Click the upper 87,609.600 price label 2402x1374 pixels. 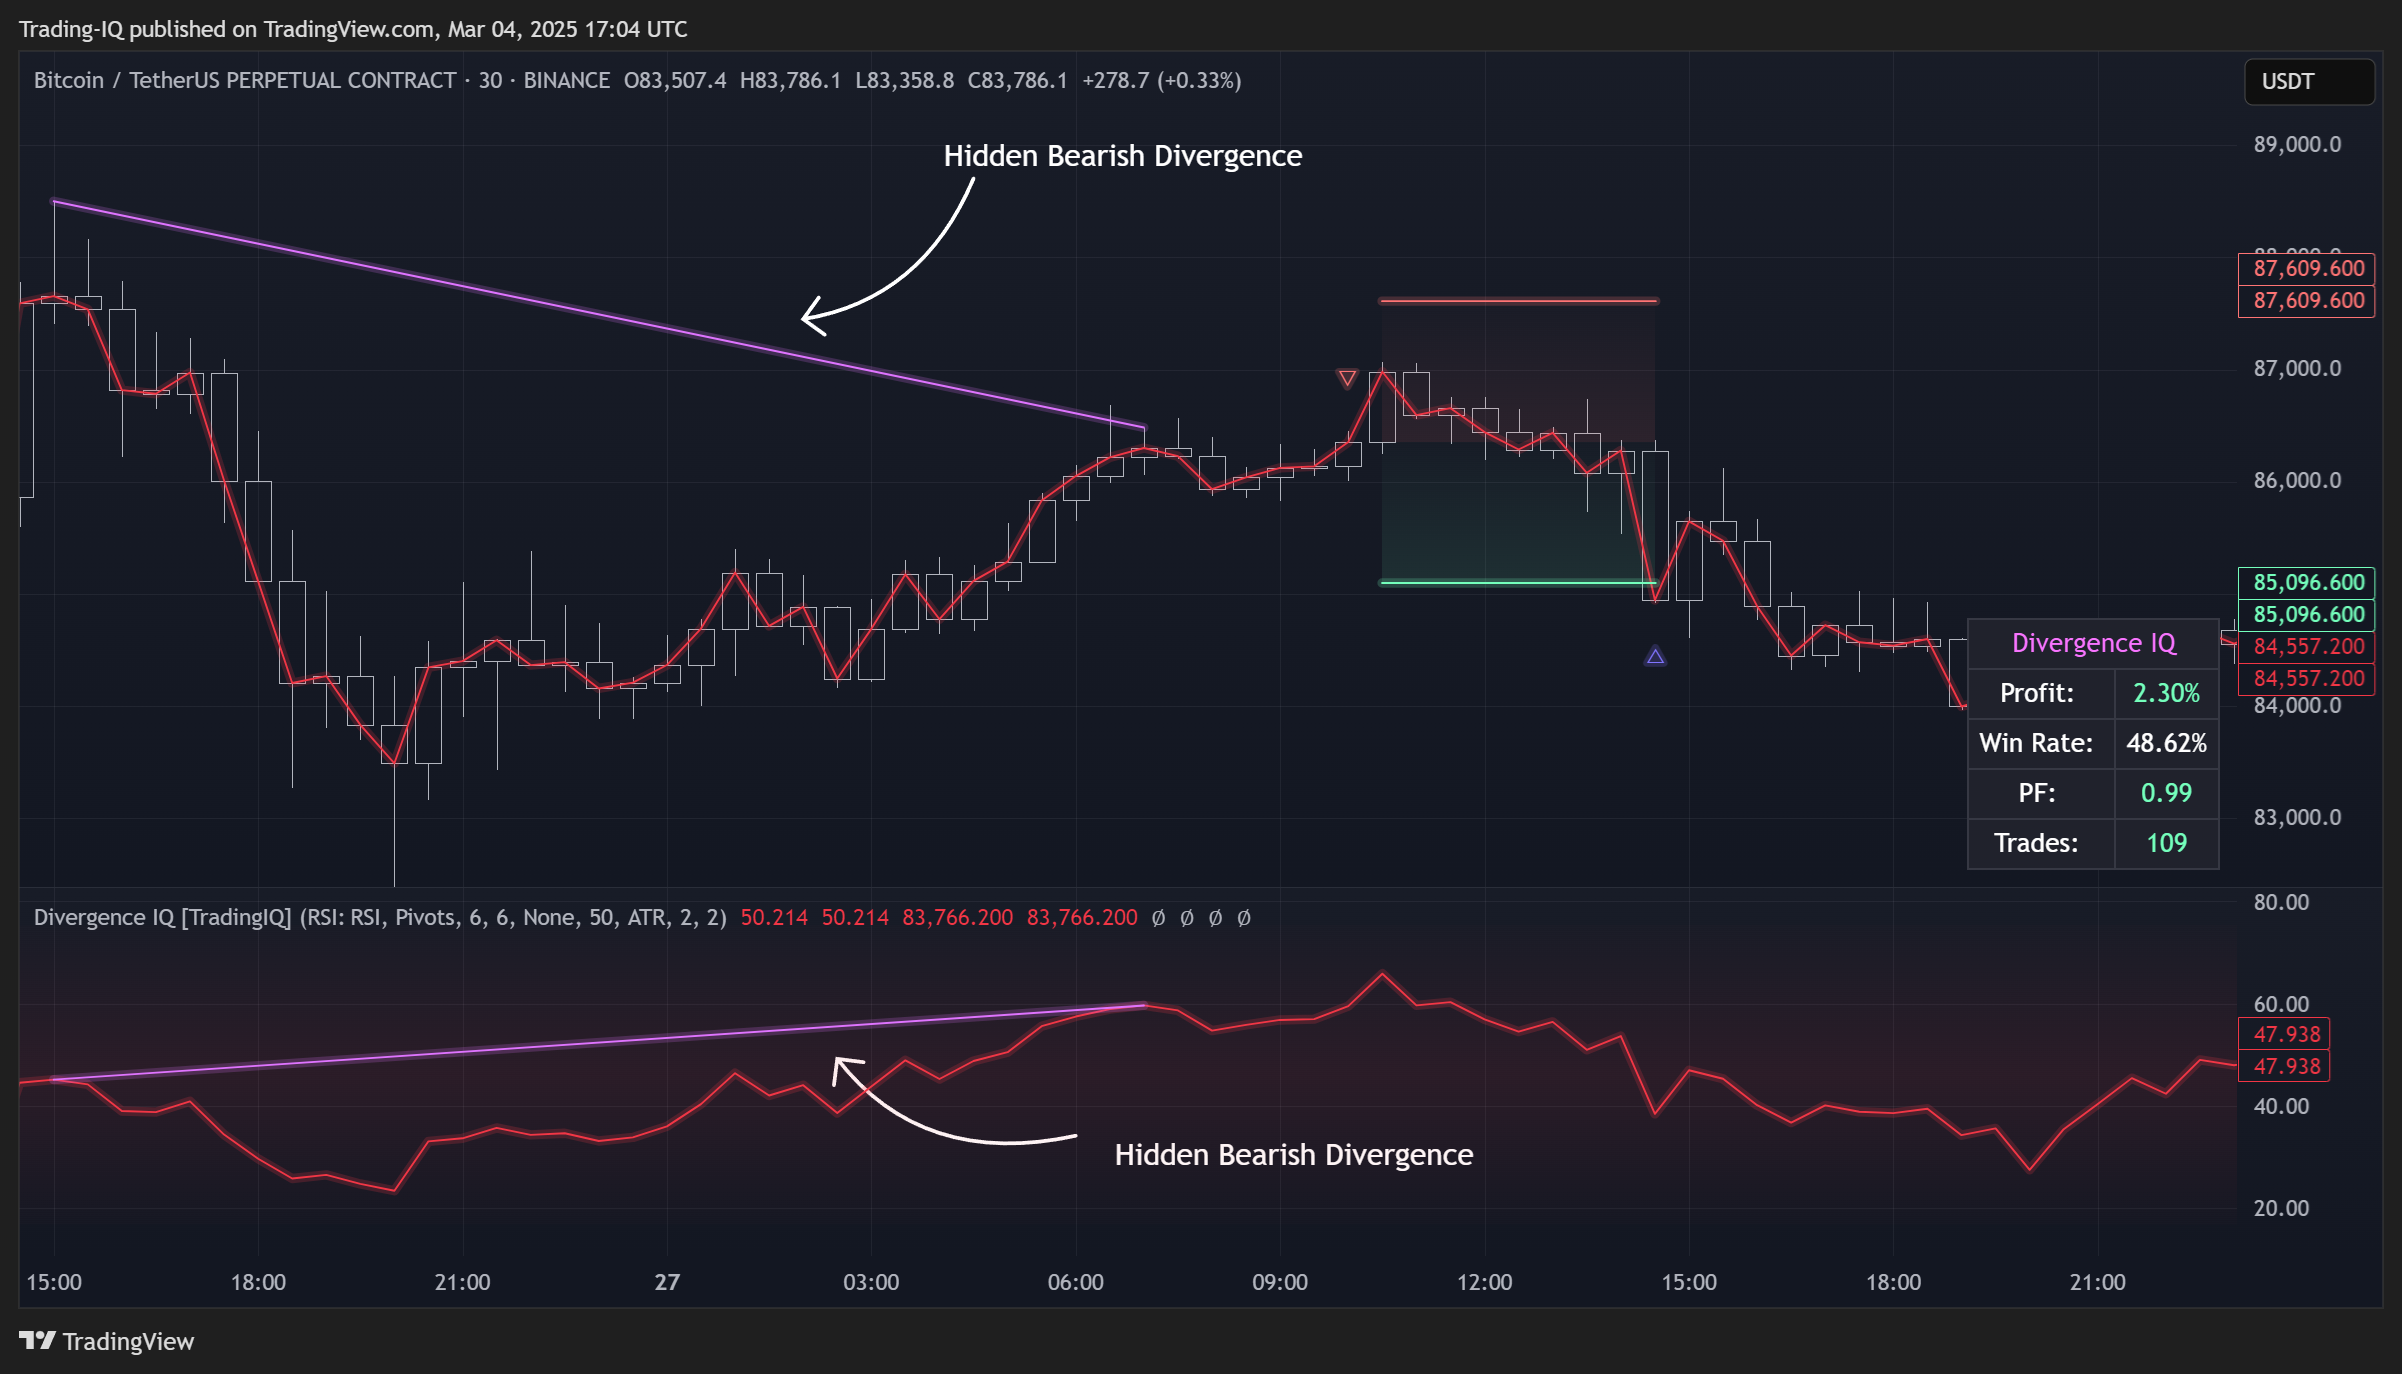(x=2307, y=268)
